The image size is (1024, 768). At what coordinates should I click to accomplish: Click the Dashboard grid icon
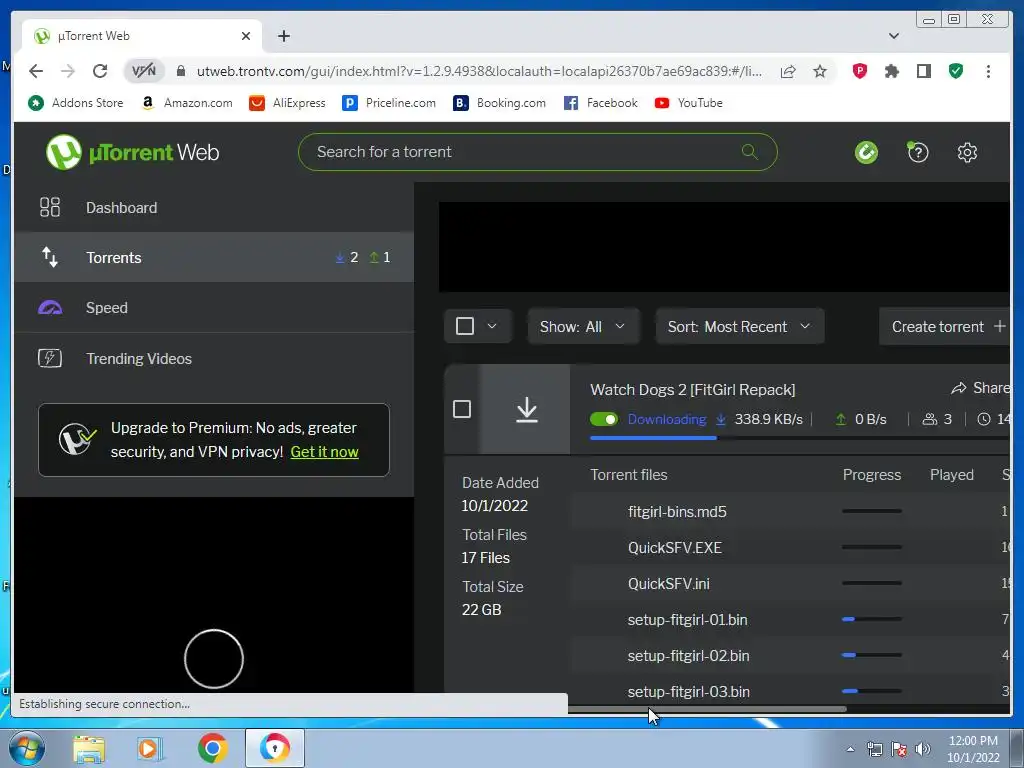50,208
